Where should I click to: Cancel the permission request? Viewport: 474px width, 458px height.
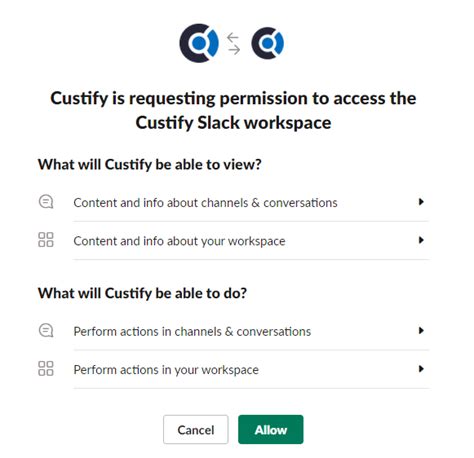[x=196, y=430]
